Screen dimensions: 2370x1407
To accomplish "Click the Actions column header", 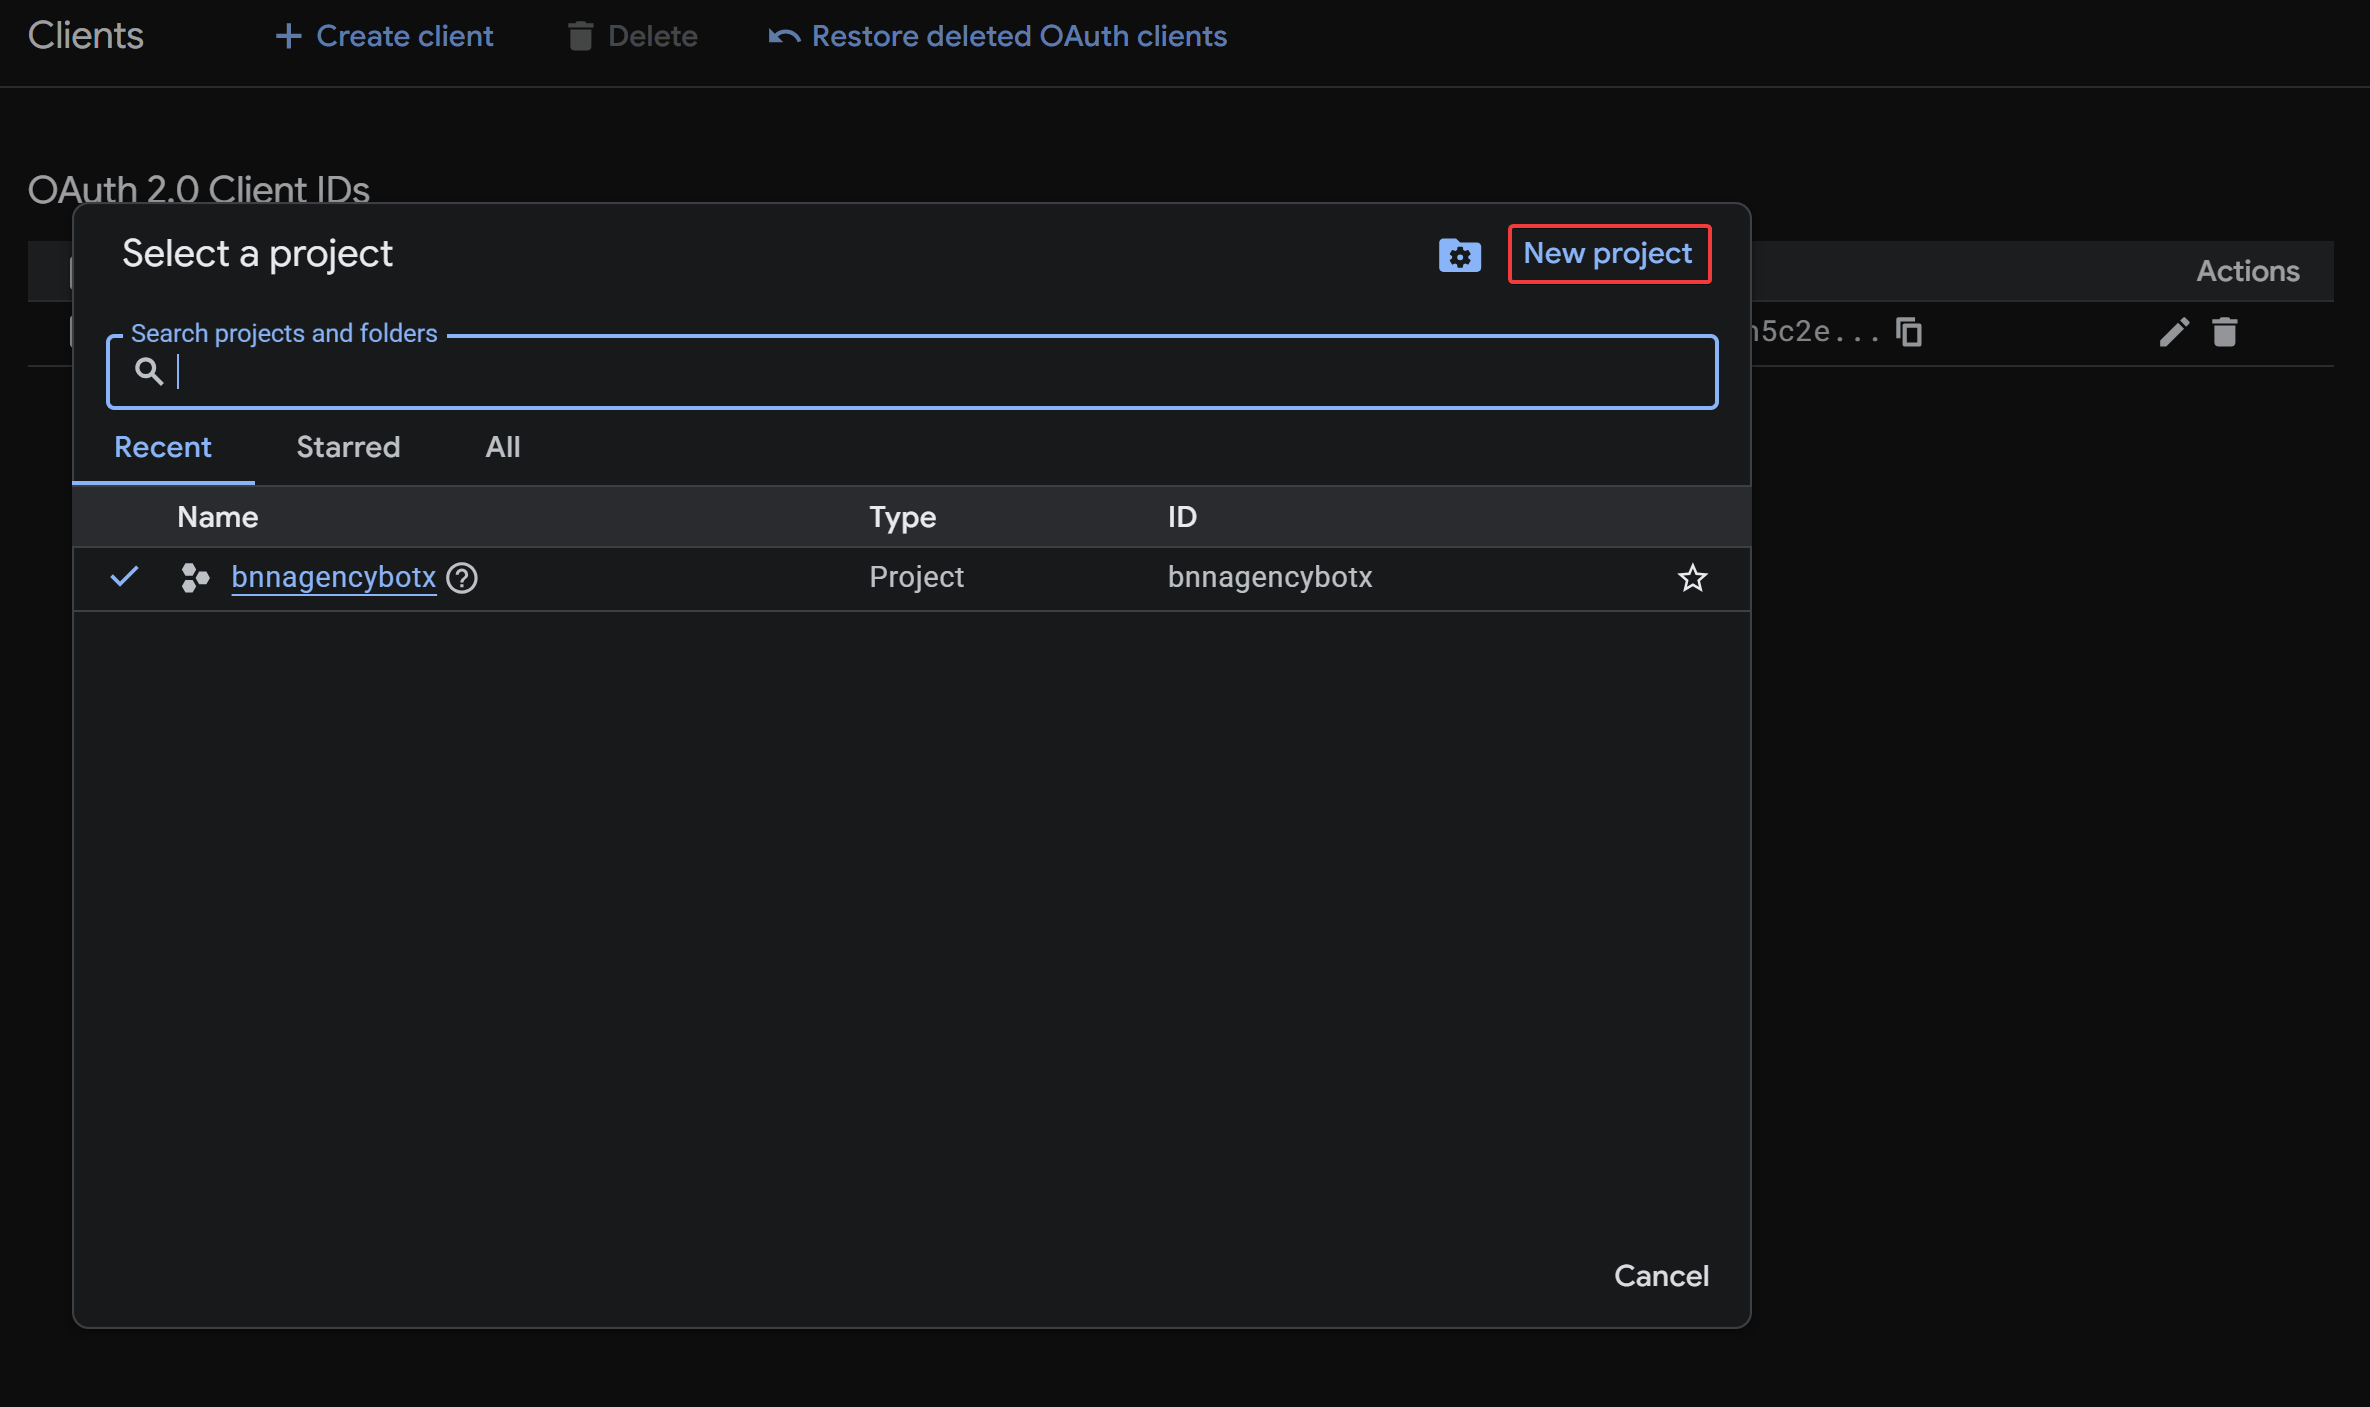I will (x=2248, y=271).
